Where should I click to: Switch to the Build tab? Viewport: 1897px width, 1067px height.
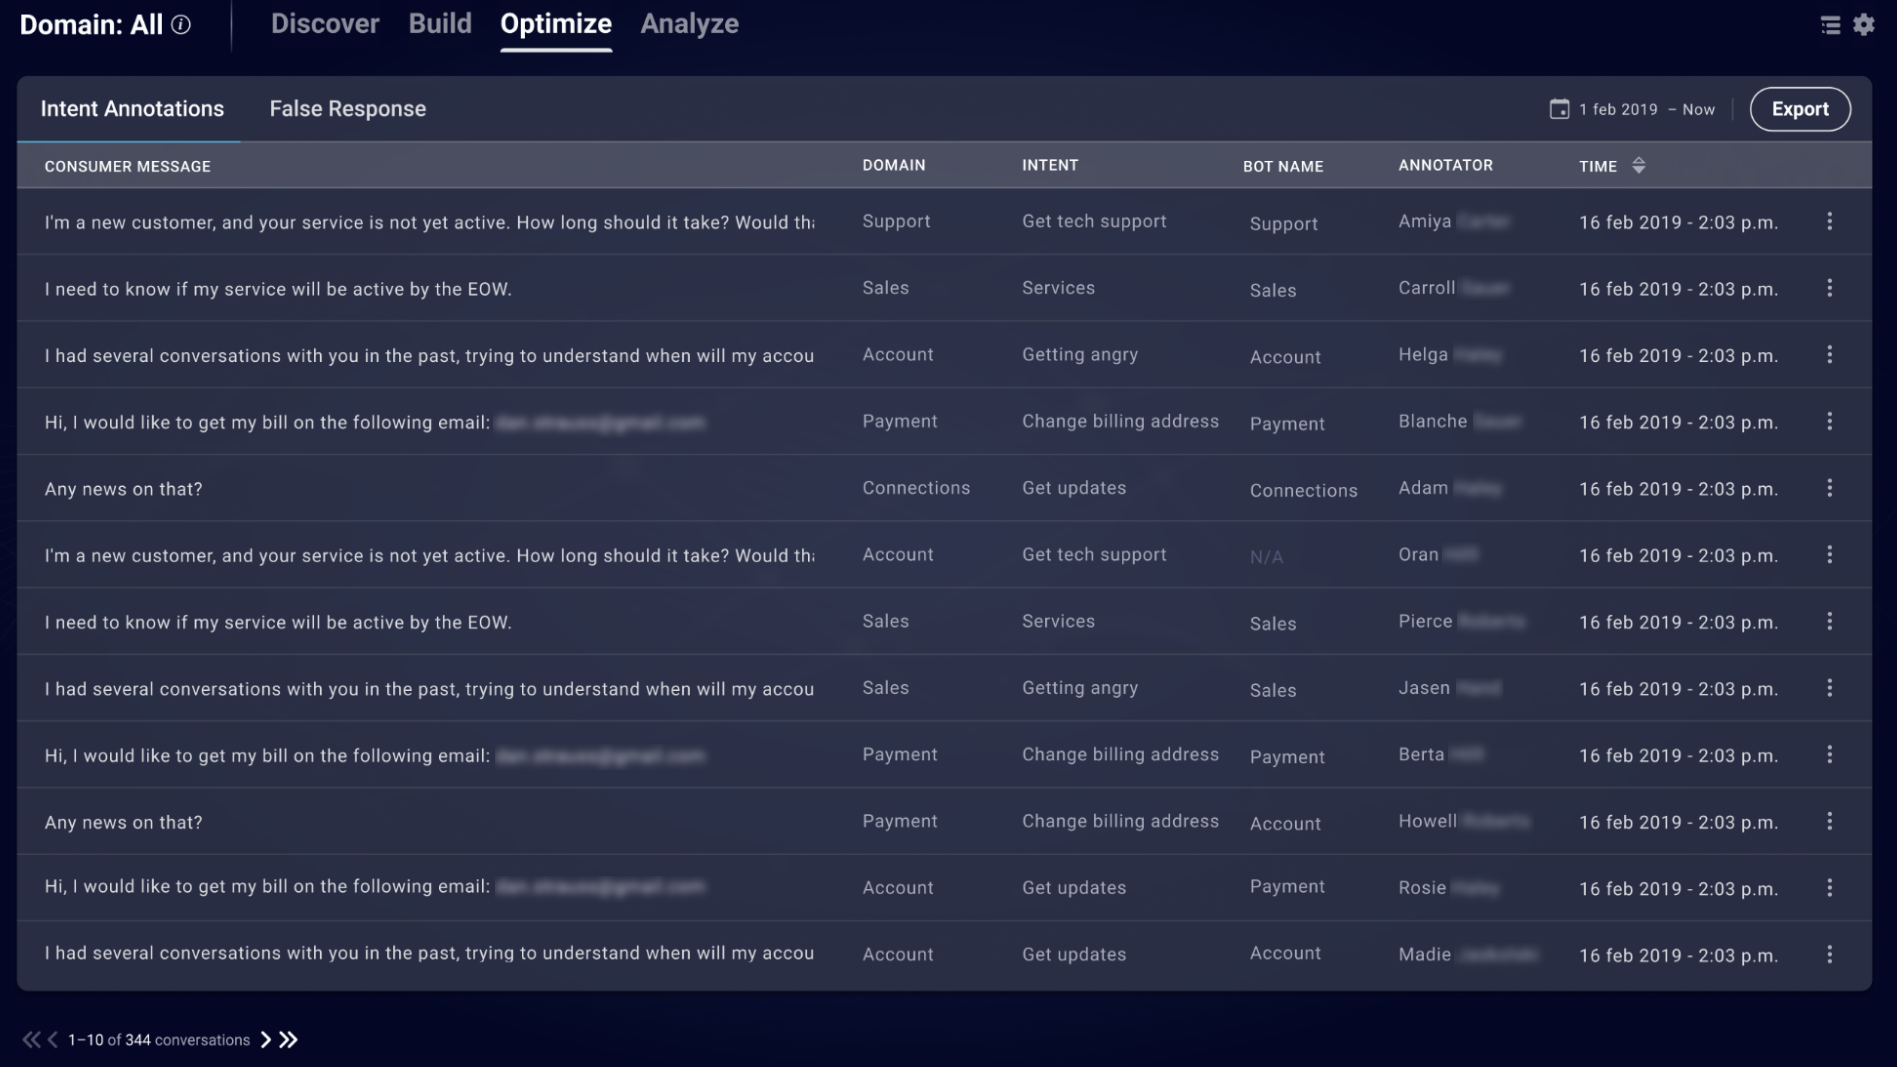click(x=440, y=24)
